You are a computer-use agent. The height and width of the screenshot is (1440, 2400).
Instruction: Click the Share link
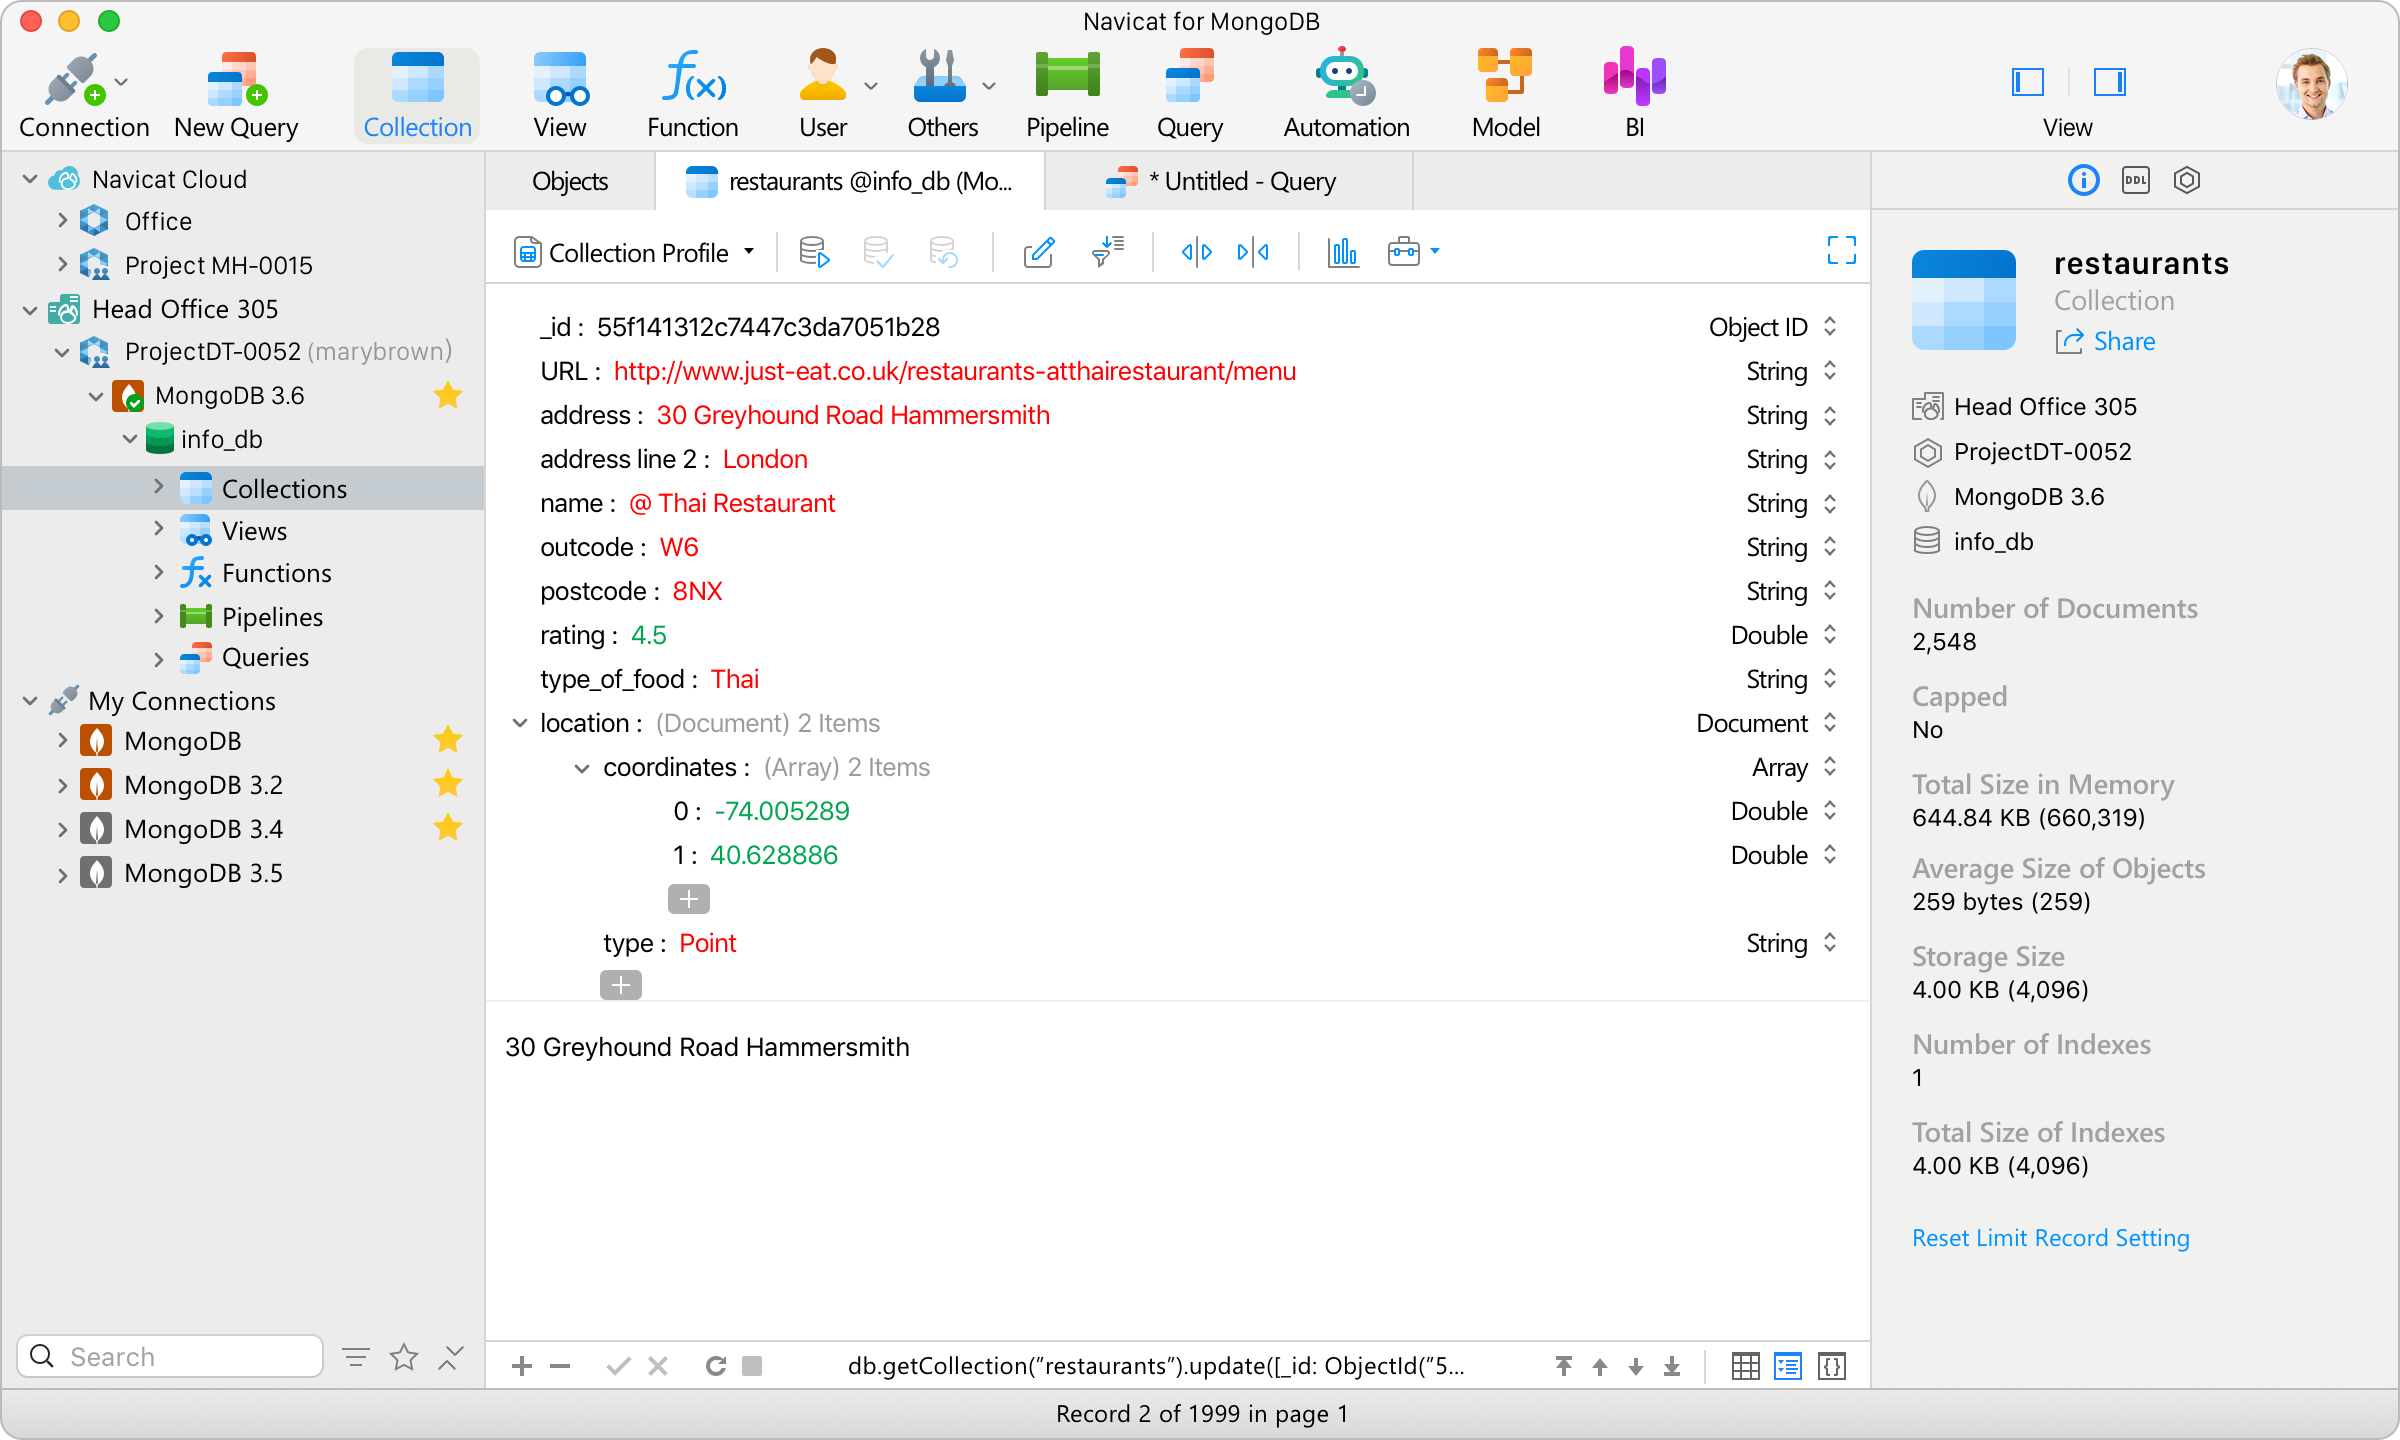click(2123, 342)
